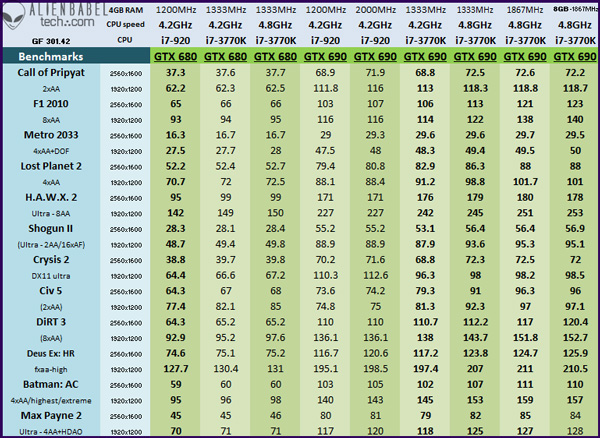Open the GTX 690 header in the 2000MHz column
The height and width of the screenshot is (438, 600).
pos(375,57)
